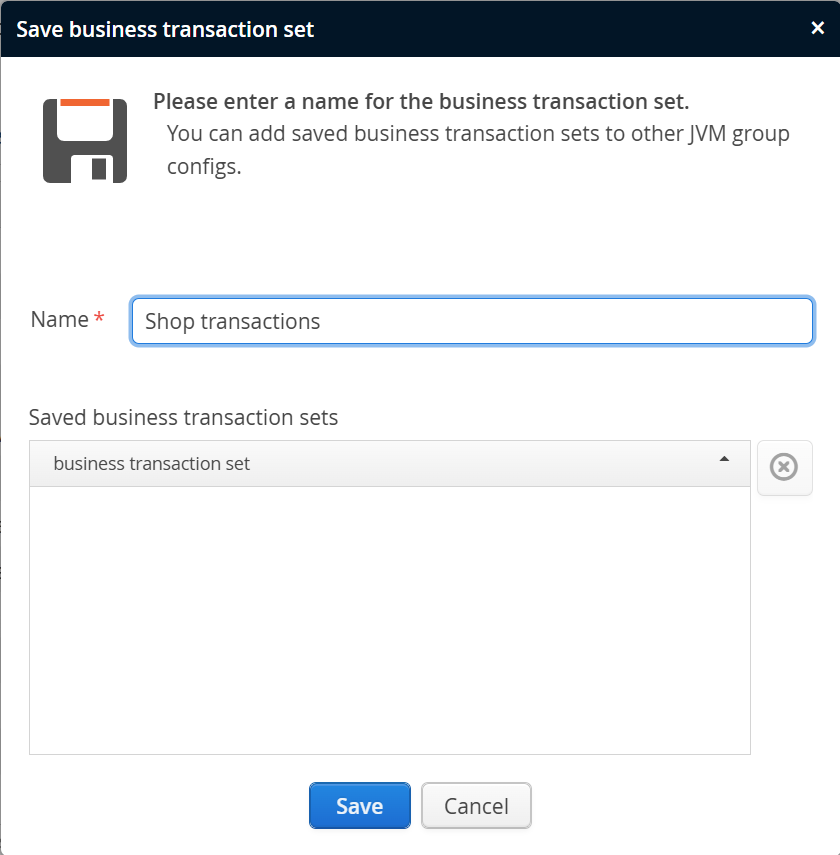The width and height of the screenshot is (840, 855).
Task: Click the word configs in description
Action: point(204,167)
